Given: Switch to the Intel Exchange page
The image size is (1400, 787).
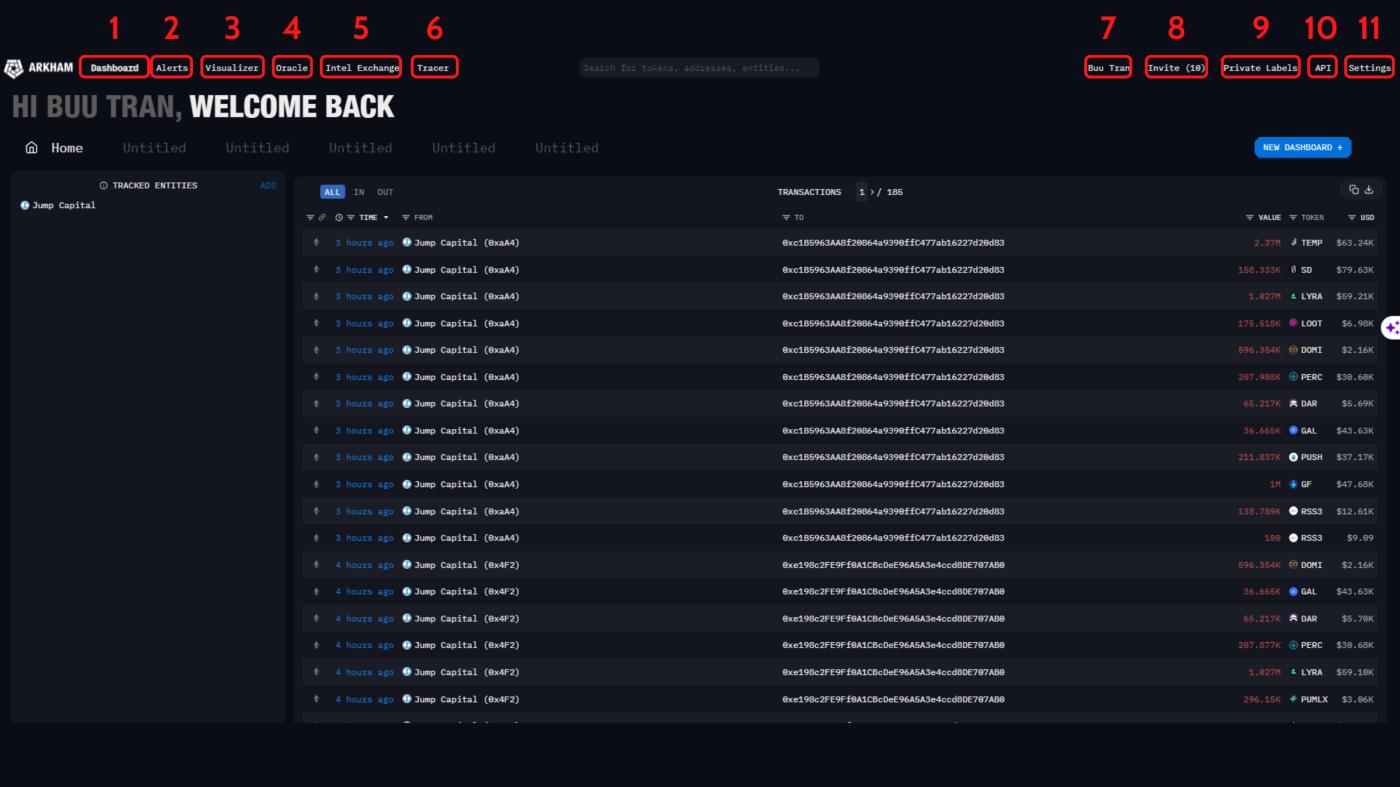Looking at the screenshot, I should click(x=362, y=68).
